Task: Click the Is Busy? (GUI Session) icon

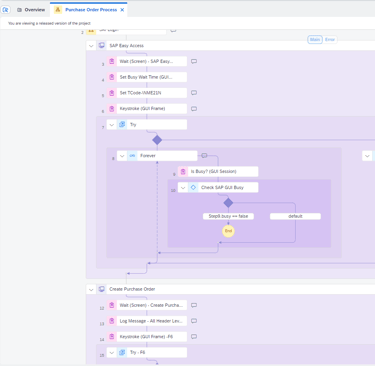Action: [x=183, y=171]
